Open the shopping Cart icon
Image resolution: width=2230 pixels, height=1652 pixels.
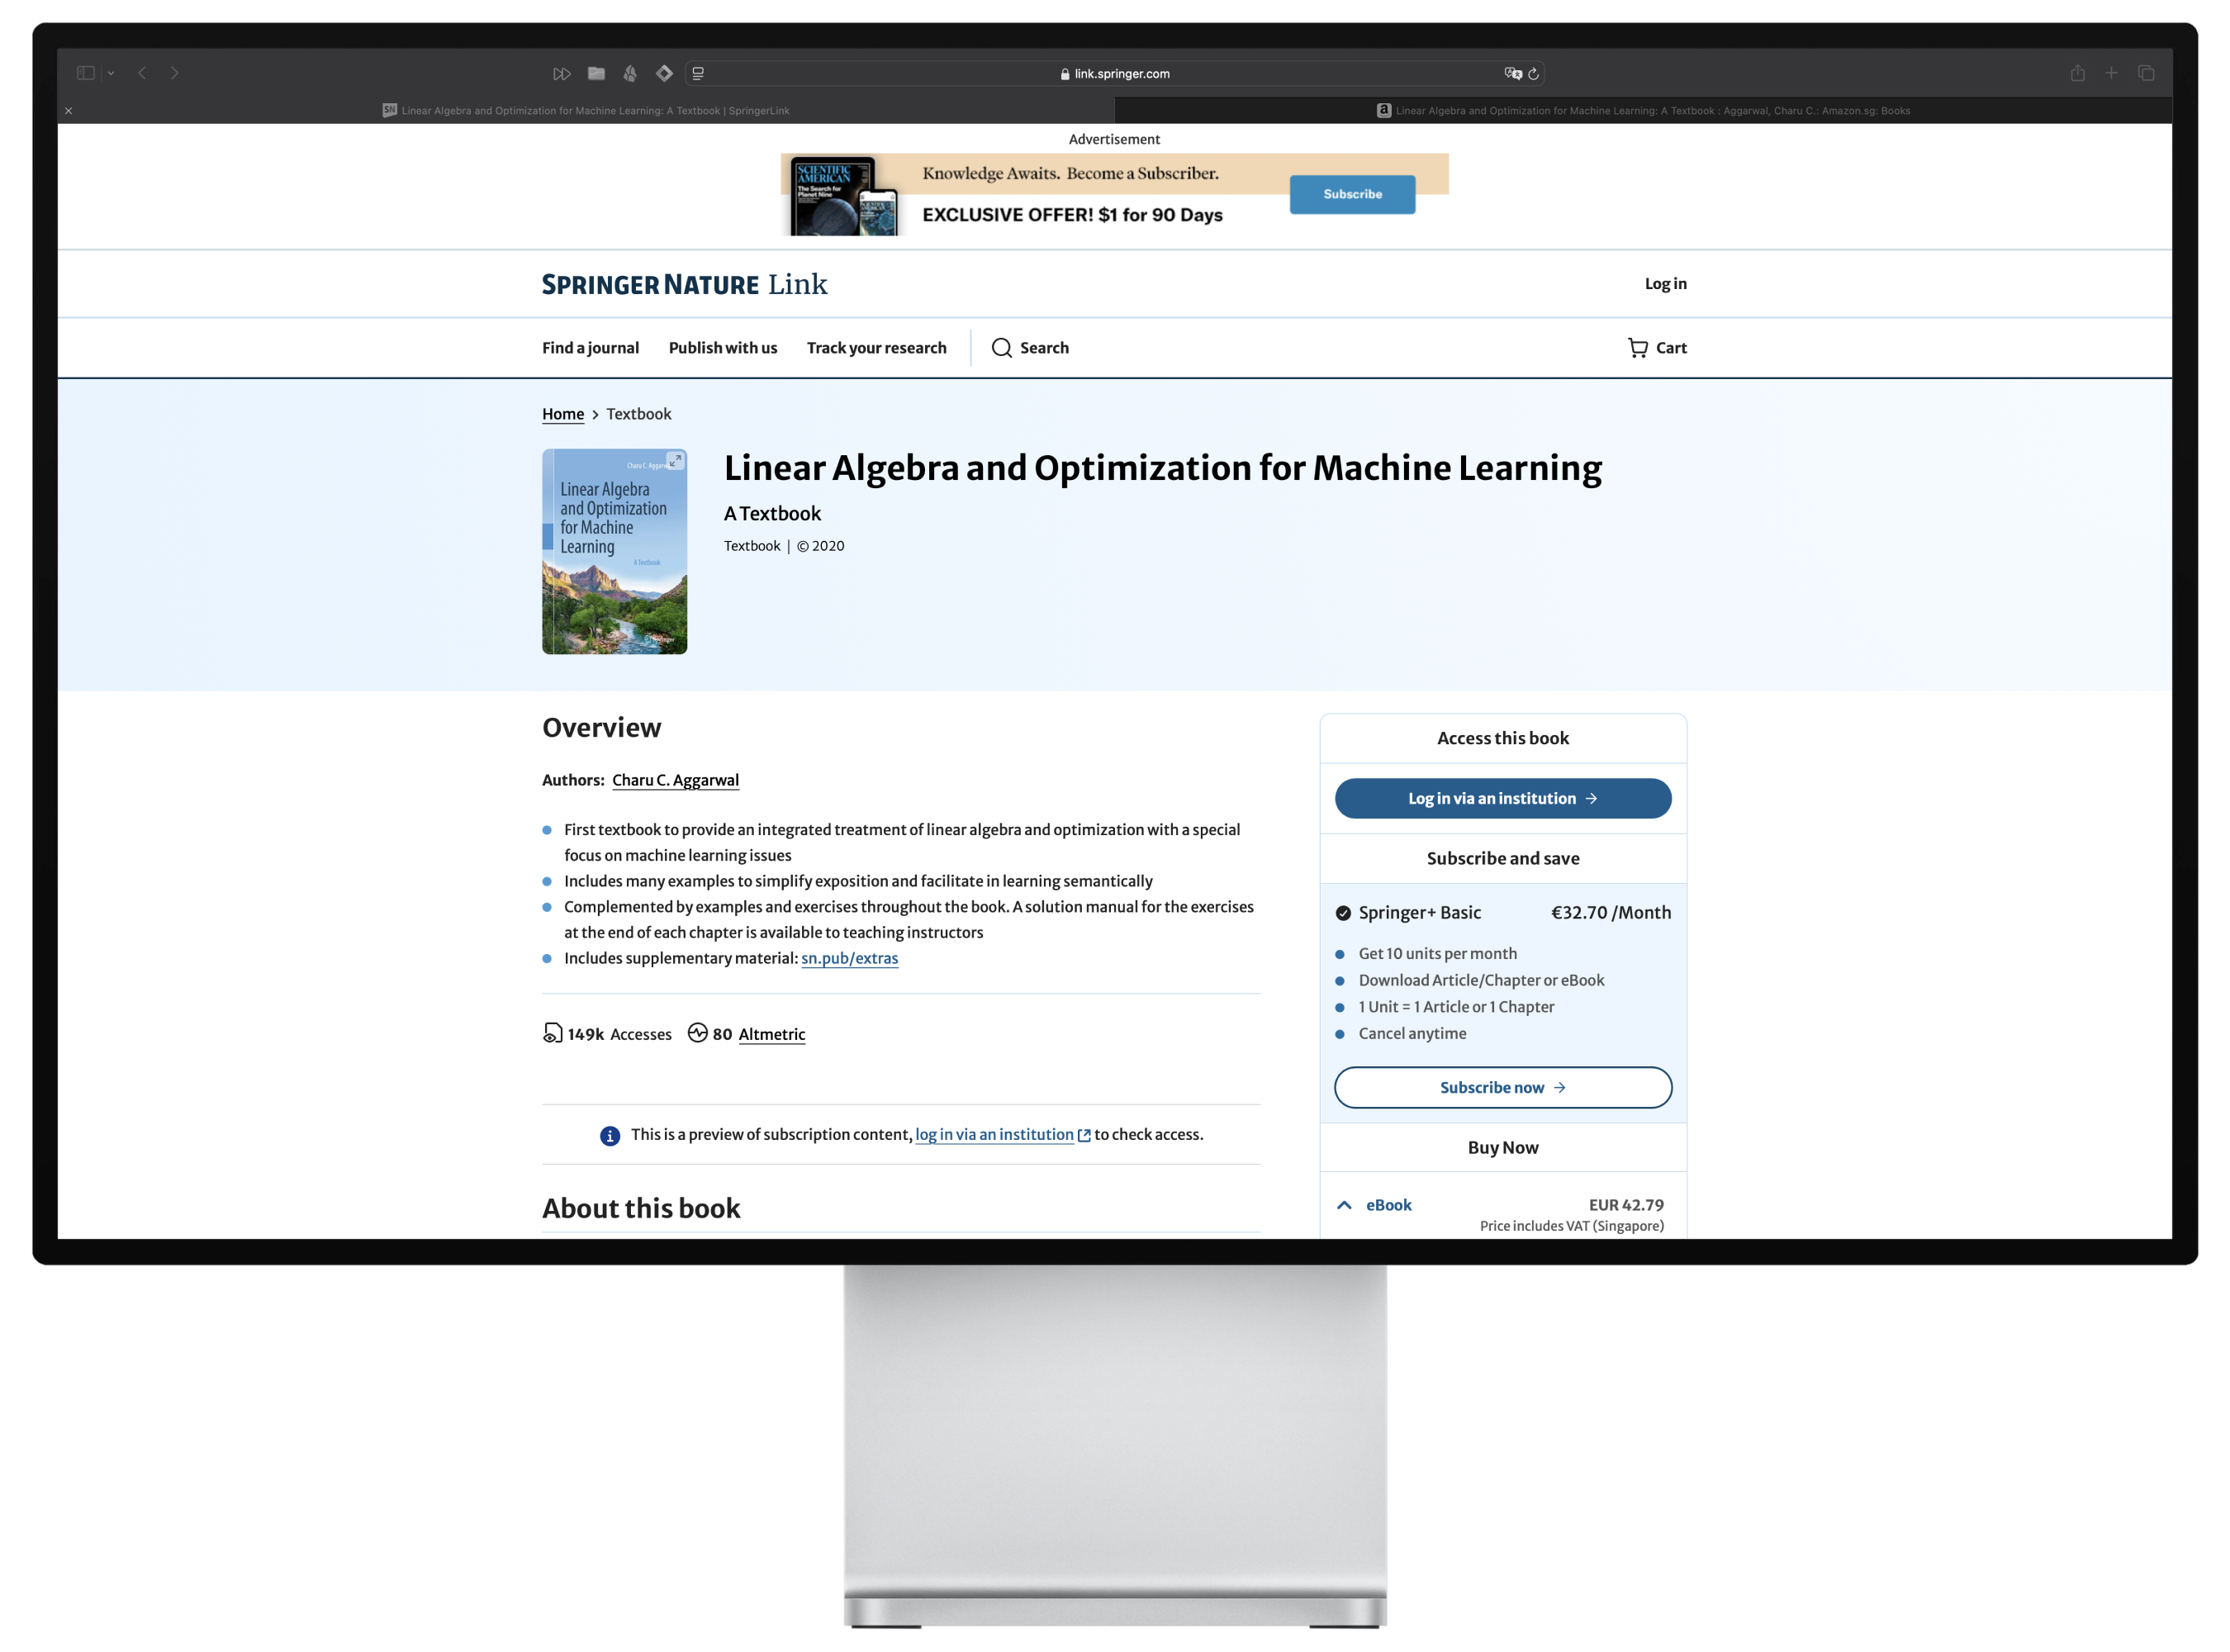pos(1637,348)
